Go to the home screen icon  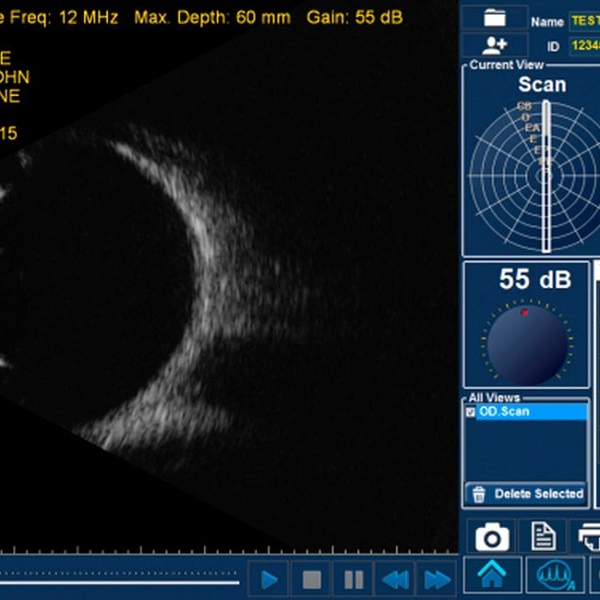[x=492, y=574]
